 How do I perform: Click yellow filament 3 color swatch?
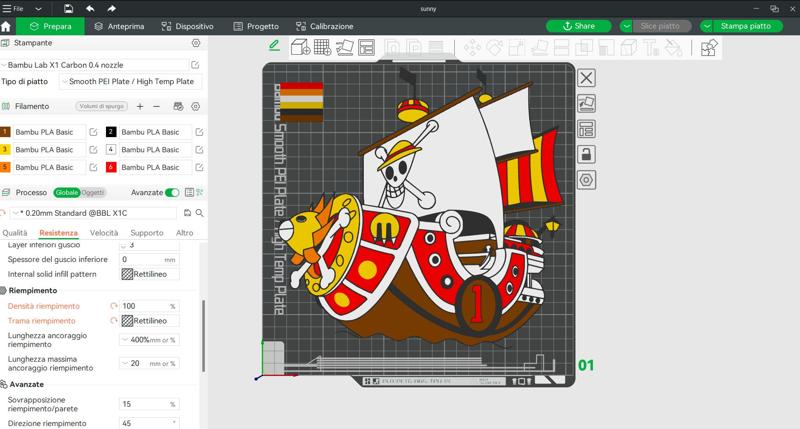[5, 149]
